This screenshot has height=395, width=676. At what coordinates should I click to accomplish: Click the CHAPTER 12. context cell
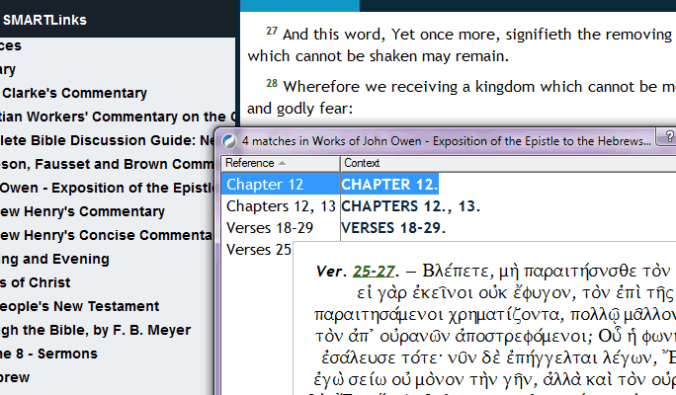(390, 185)
